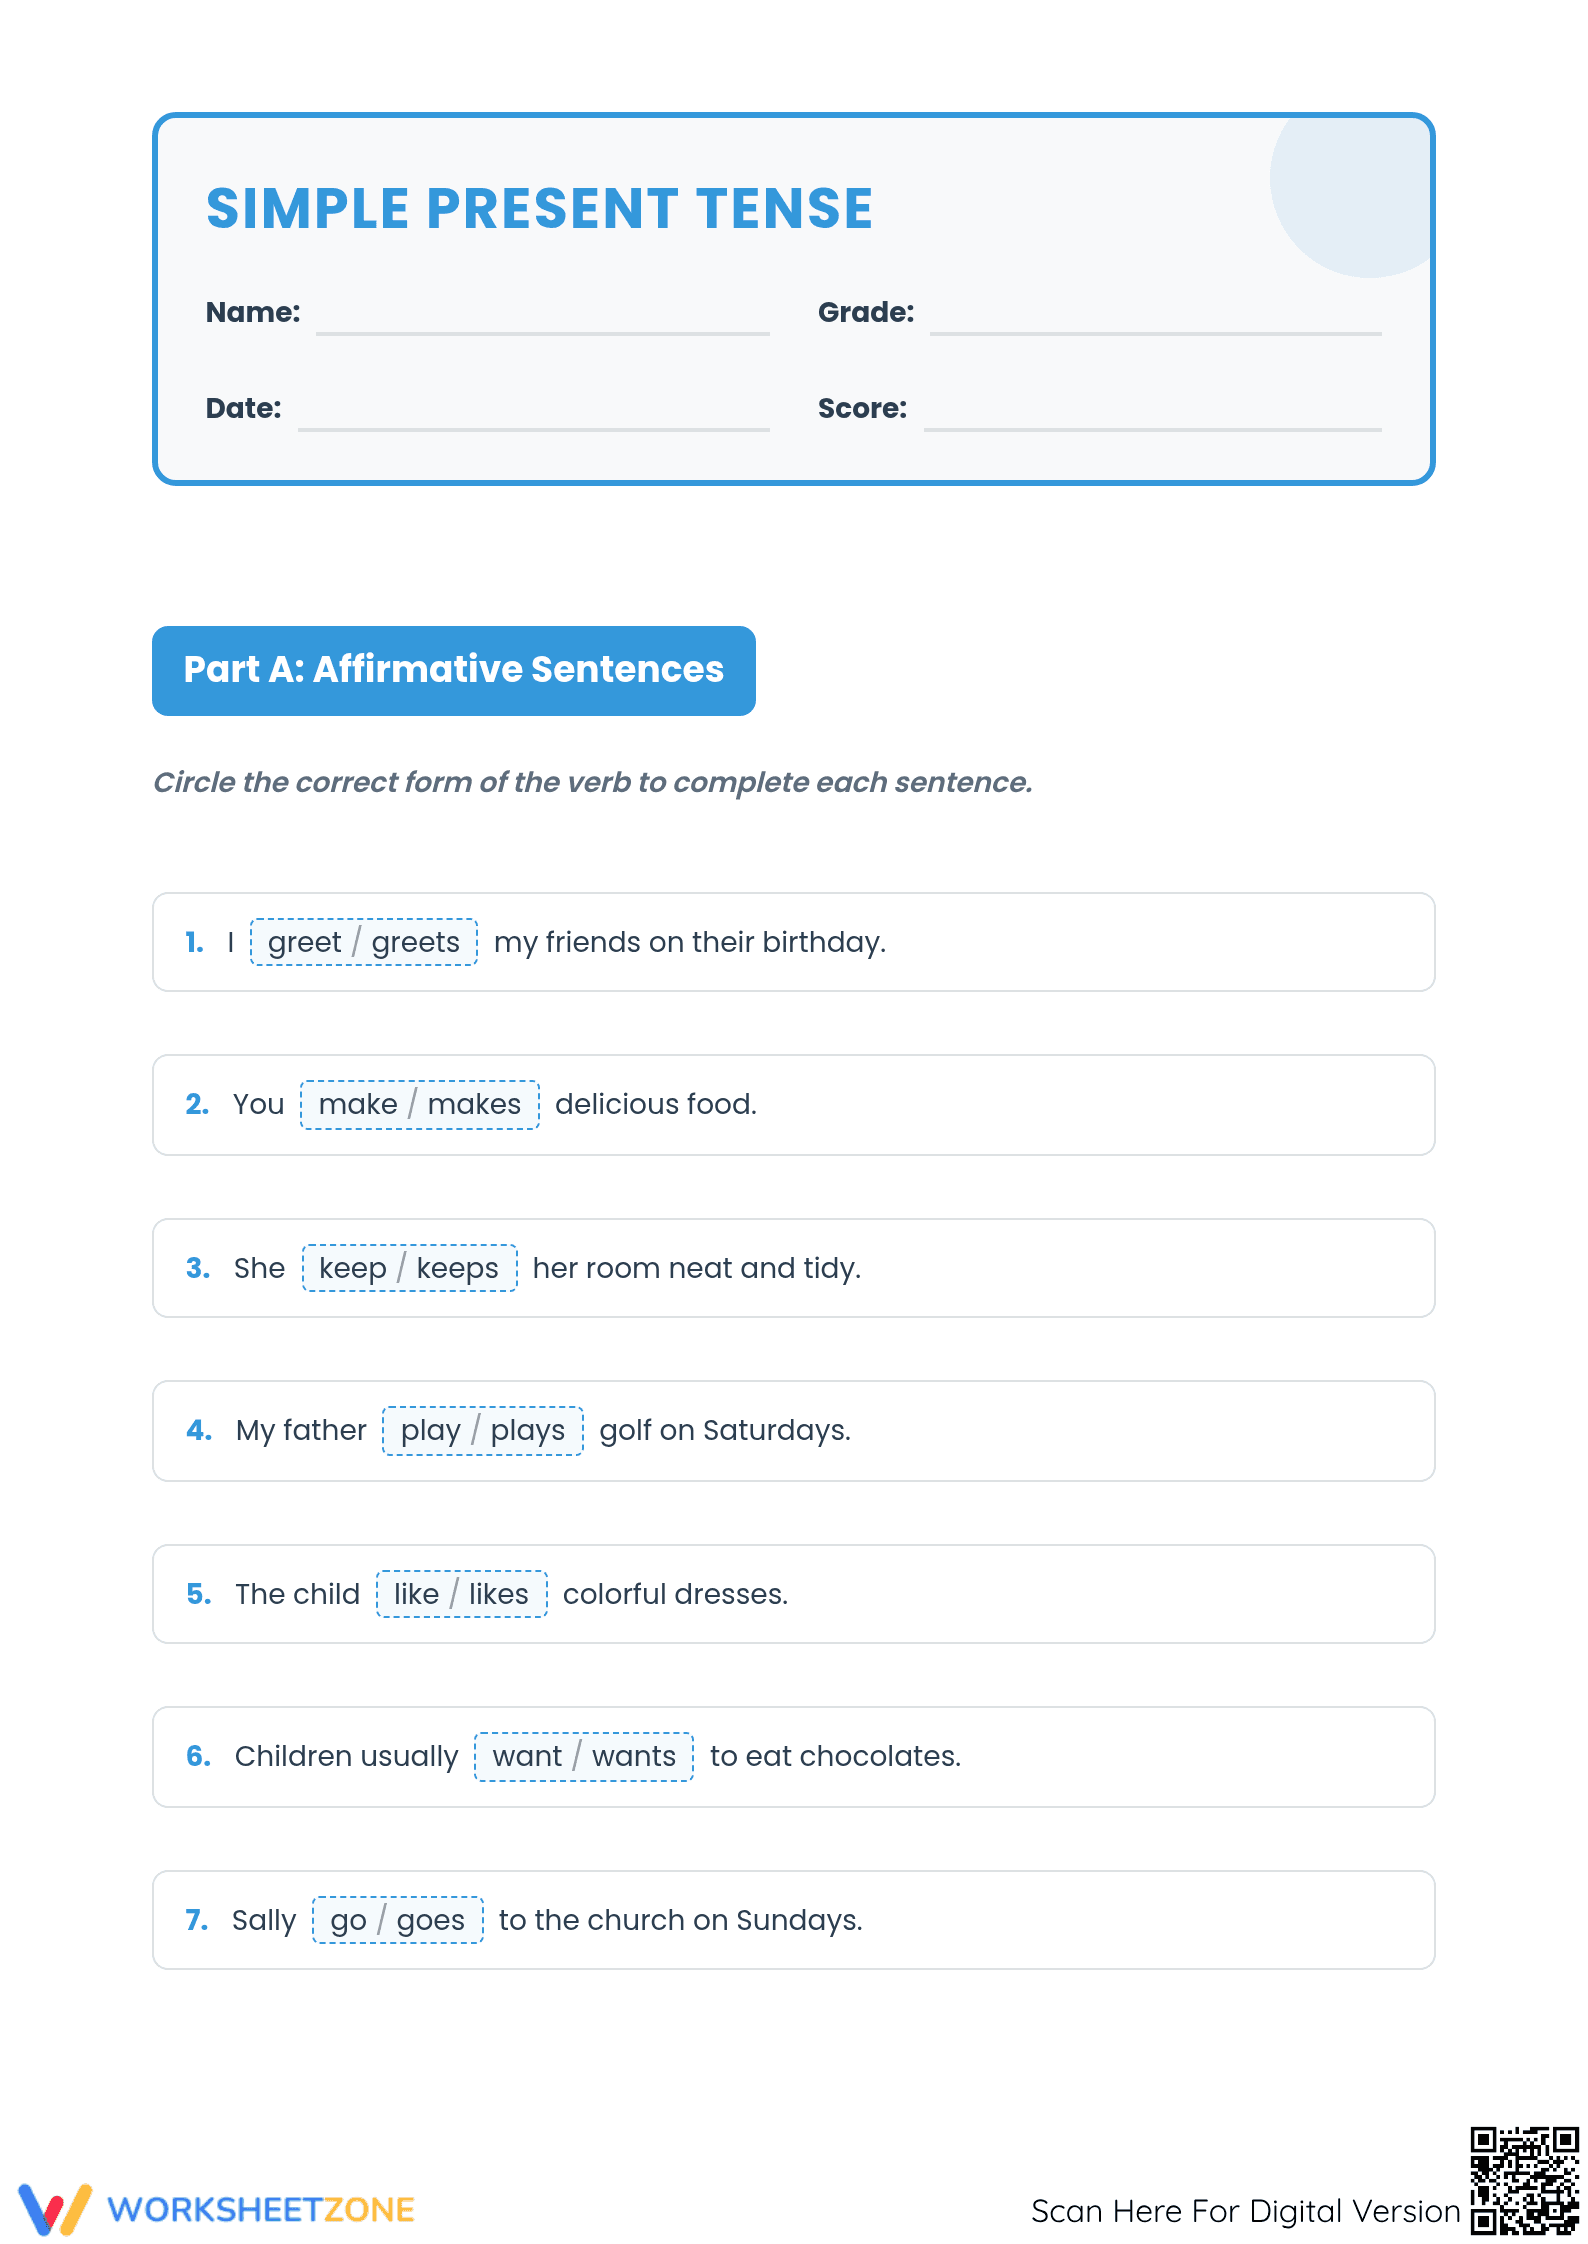1588x2244 pixels.
Task: Choose 'plays' in sentence 4
Action: pyautogui.click(x=527, y=1430)
